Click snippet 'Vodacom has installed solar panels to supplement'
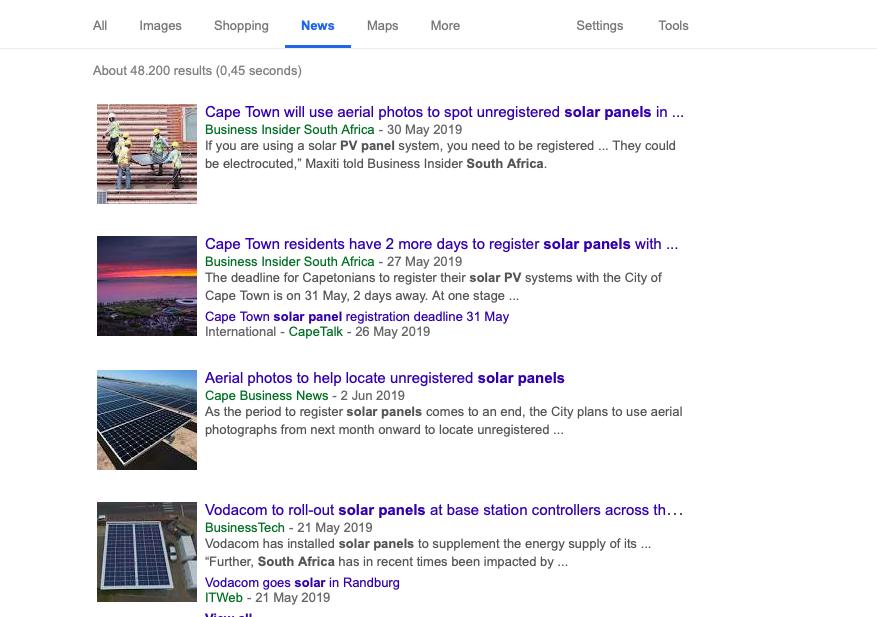 point(428,553)
